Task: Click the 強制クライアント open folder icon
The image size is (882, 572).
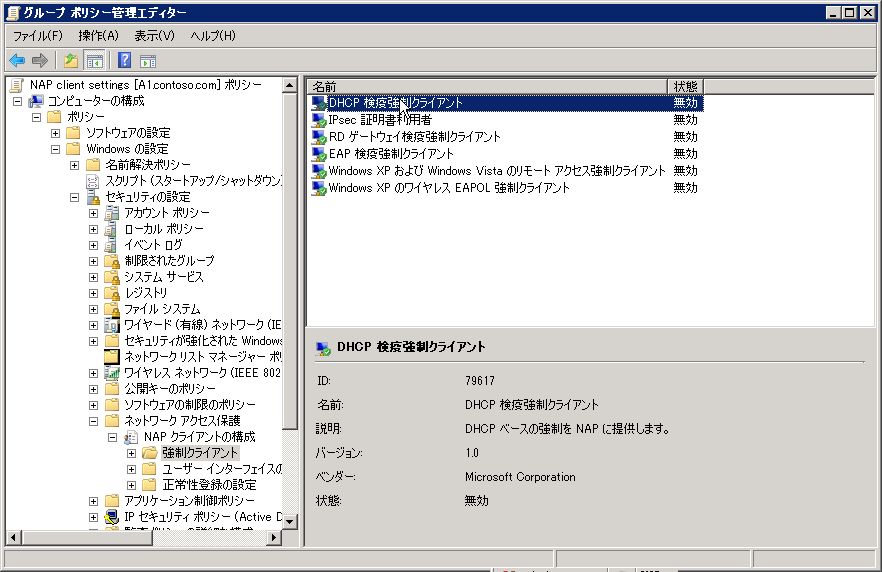Action: [x=150, y=453]
